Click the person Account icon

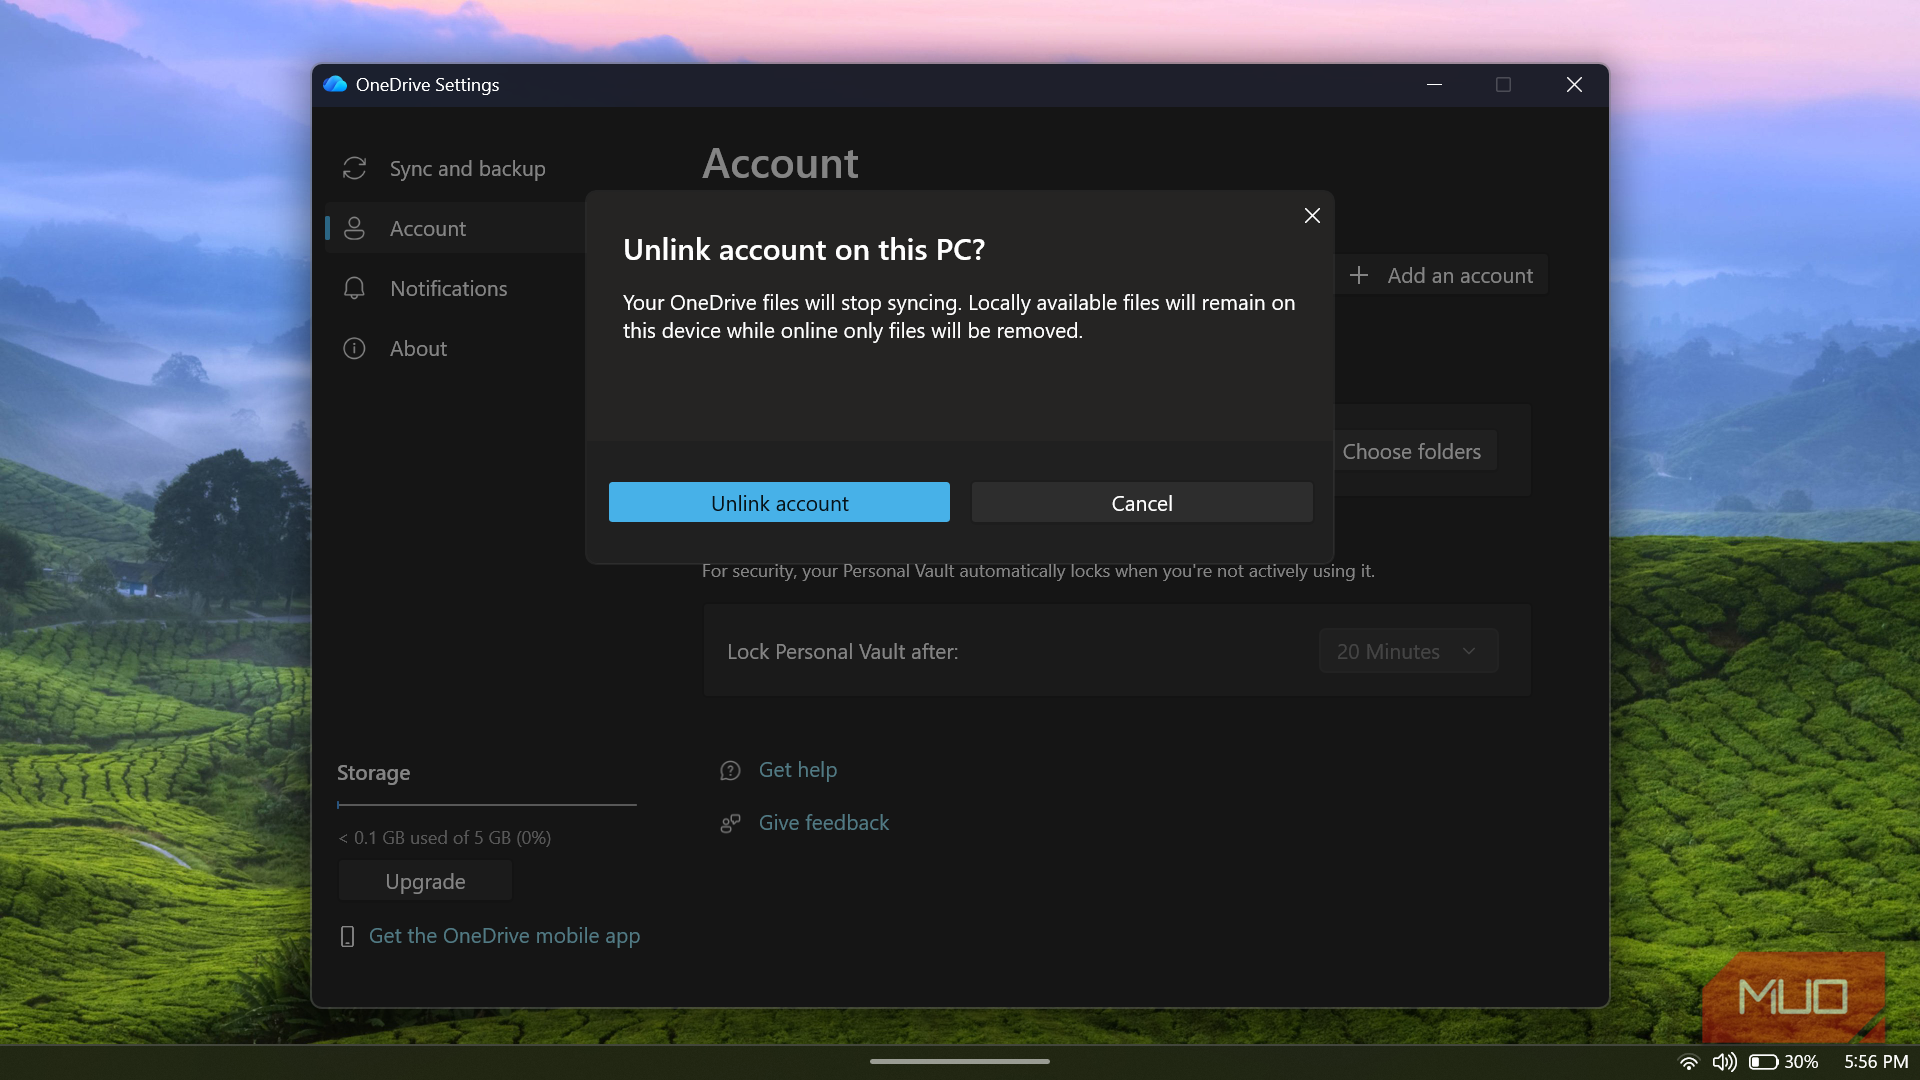pos(354,228)
